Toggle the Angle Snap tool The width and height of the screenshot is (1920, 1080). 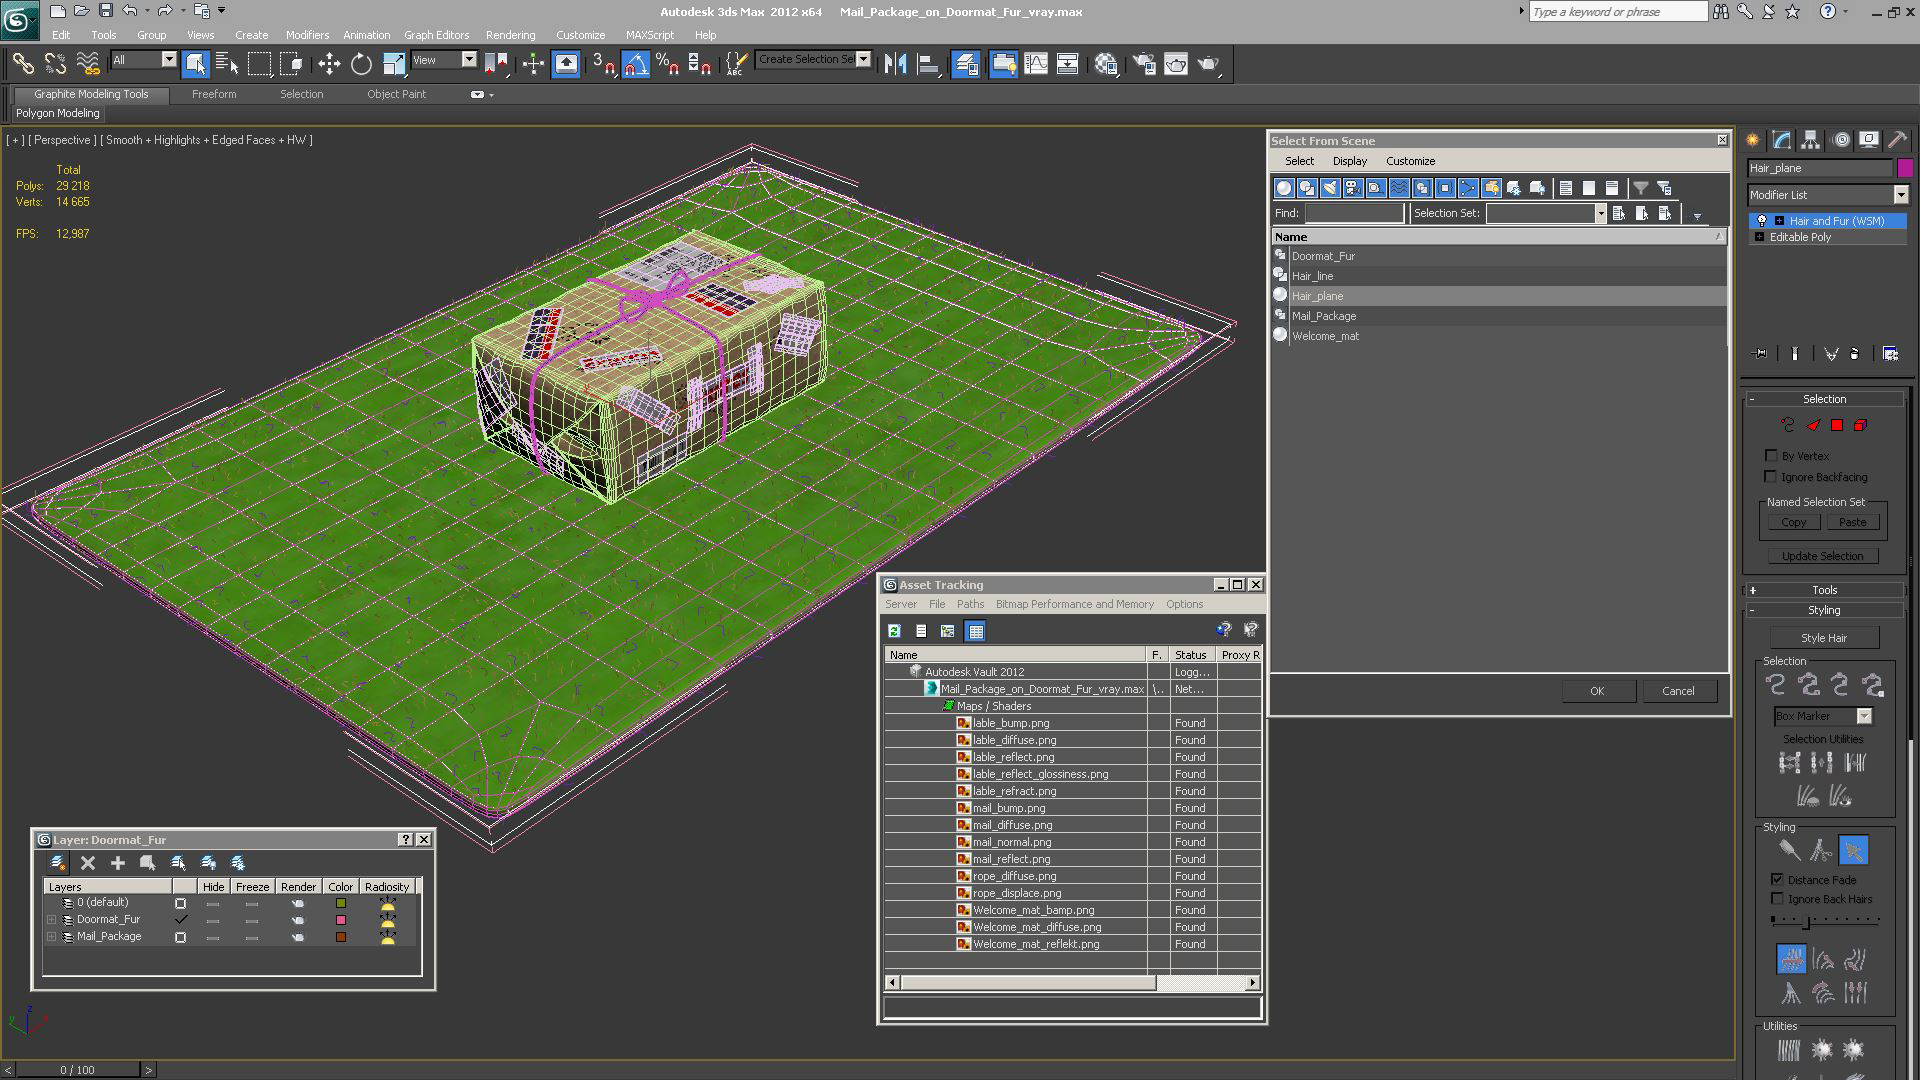tap(636, 64)
